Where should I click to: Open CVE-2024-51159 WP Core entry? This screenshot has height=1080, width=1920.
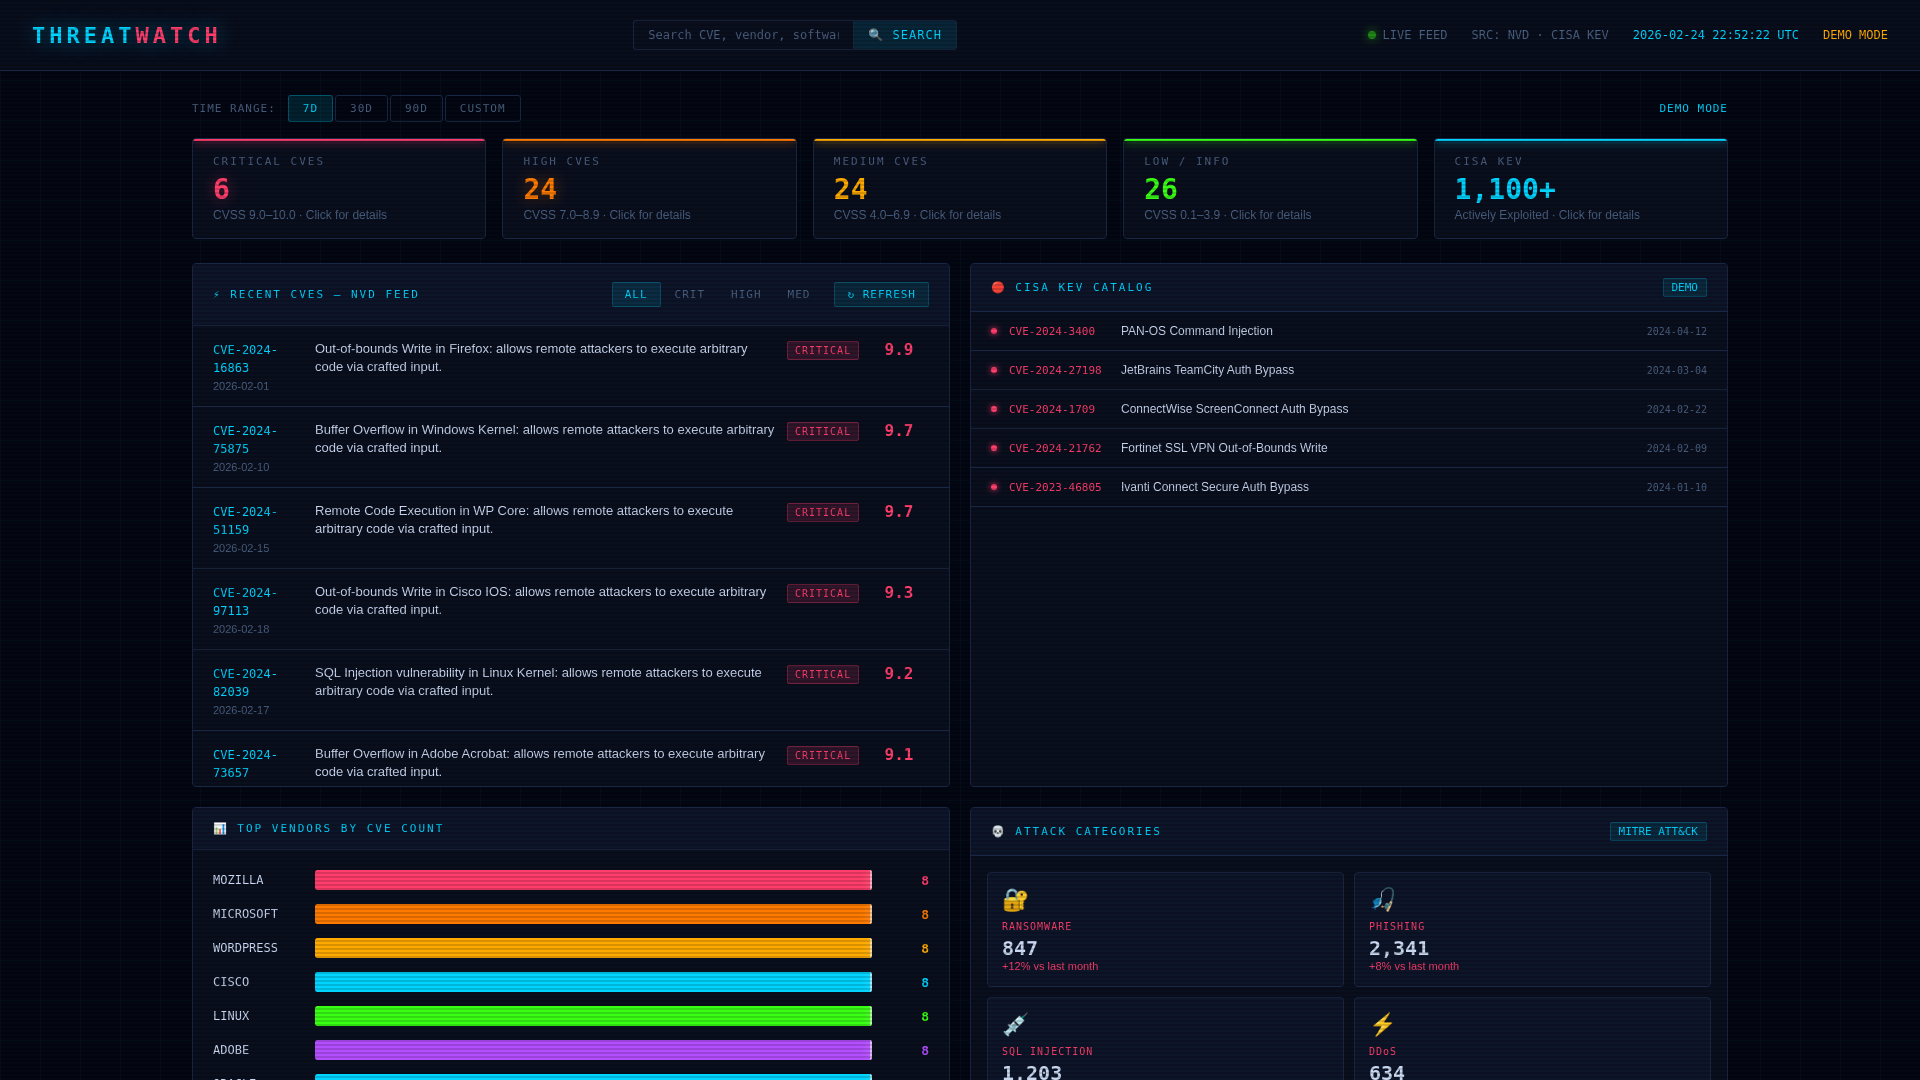coord(571,528)
